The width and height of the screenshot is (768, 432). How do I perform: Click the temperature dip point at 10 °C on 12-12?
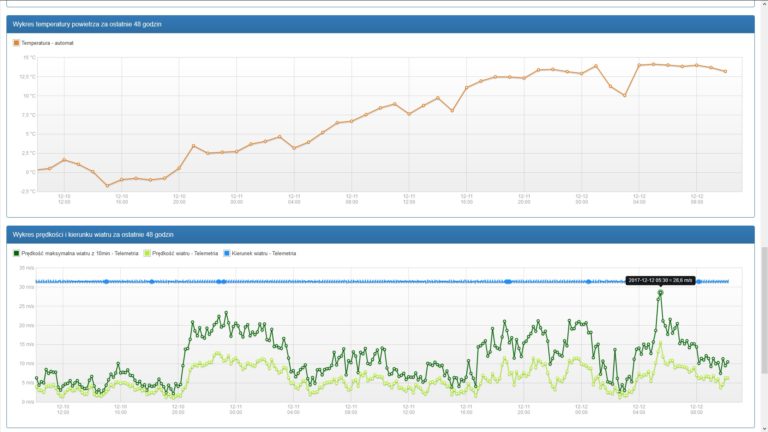point(624,95)
